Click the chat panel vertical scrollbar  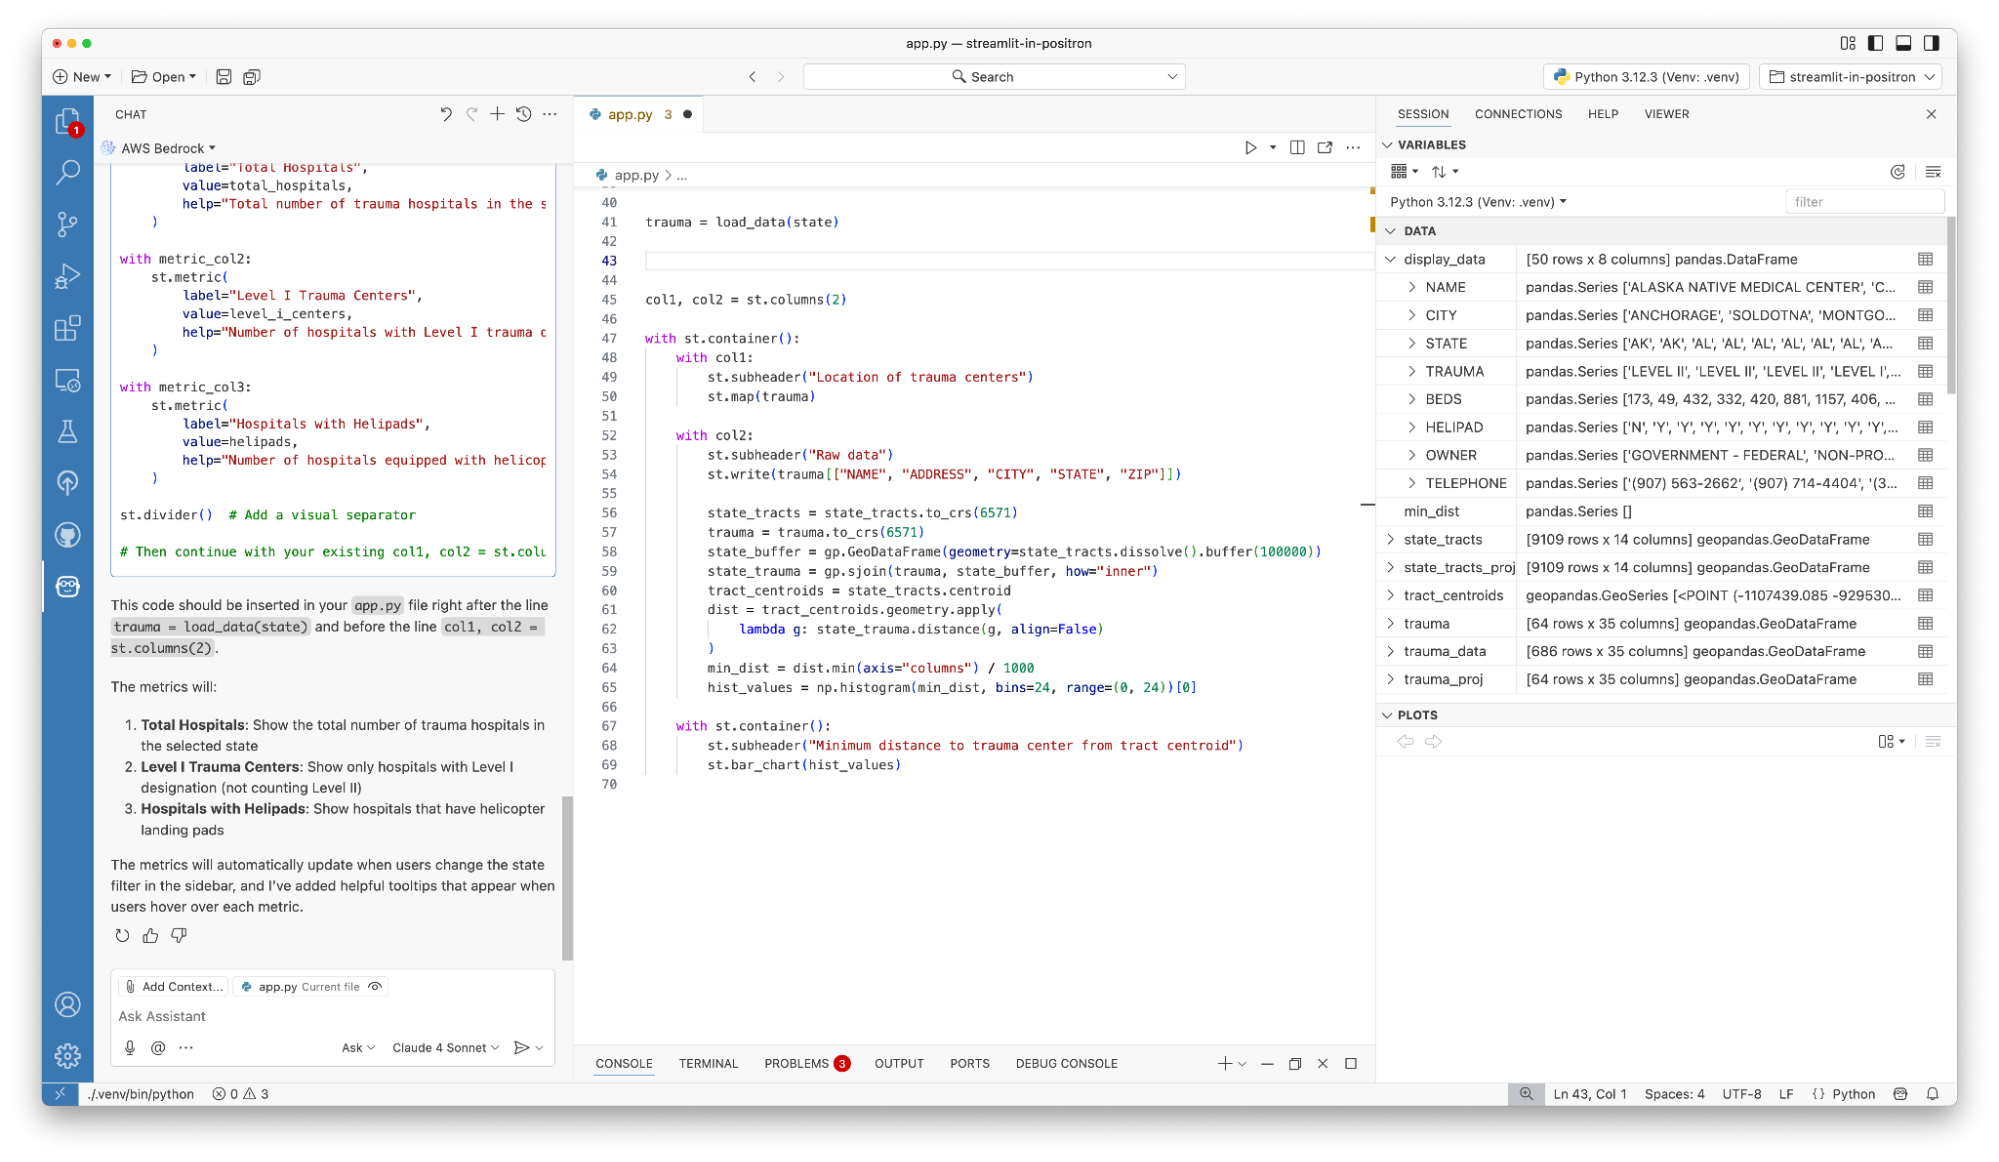[x=567, y=877]
